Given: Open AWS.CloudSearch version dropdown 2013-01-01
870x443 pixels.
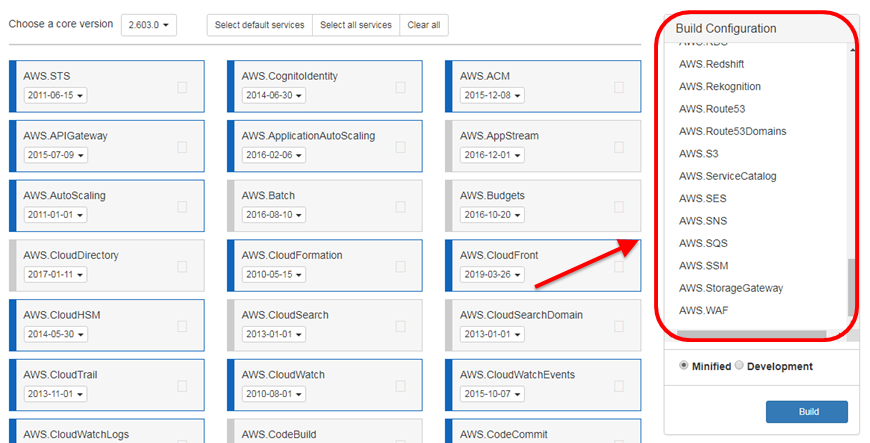Looking at the screenshot, I should click(x=274, y=334).
